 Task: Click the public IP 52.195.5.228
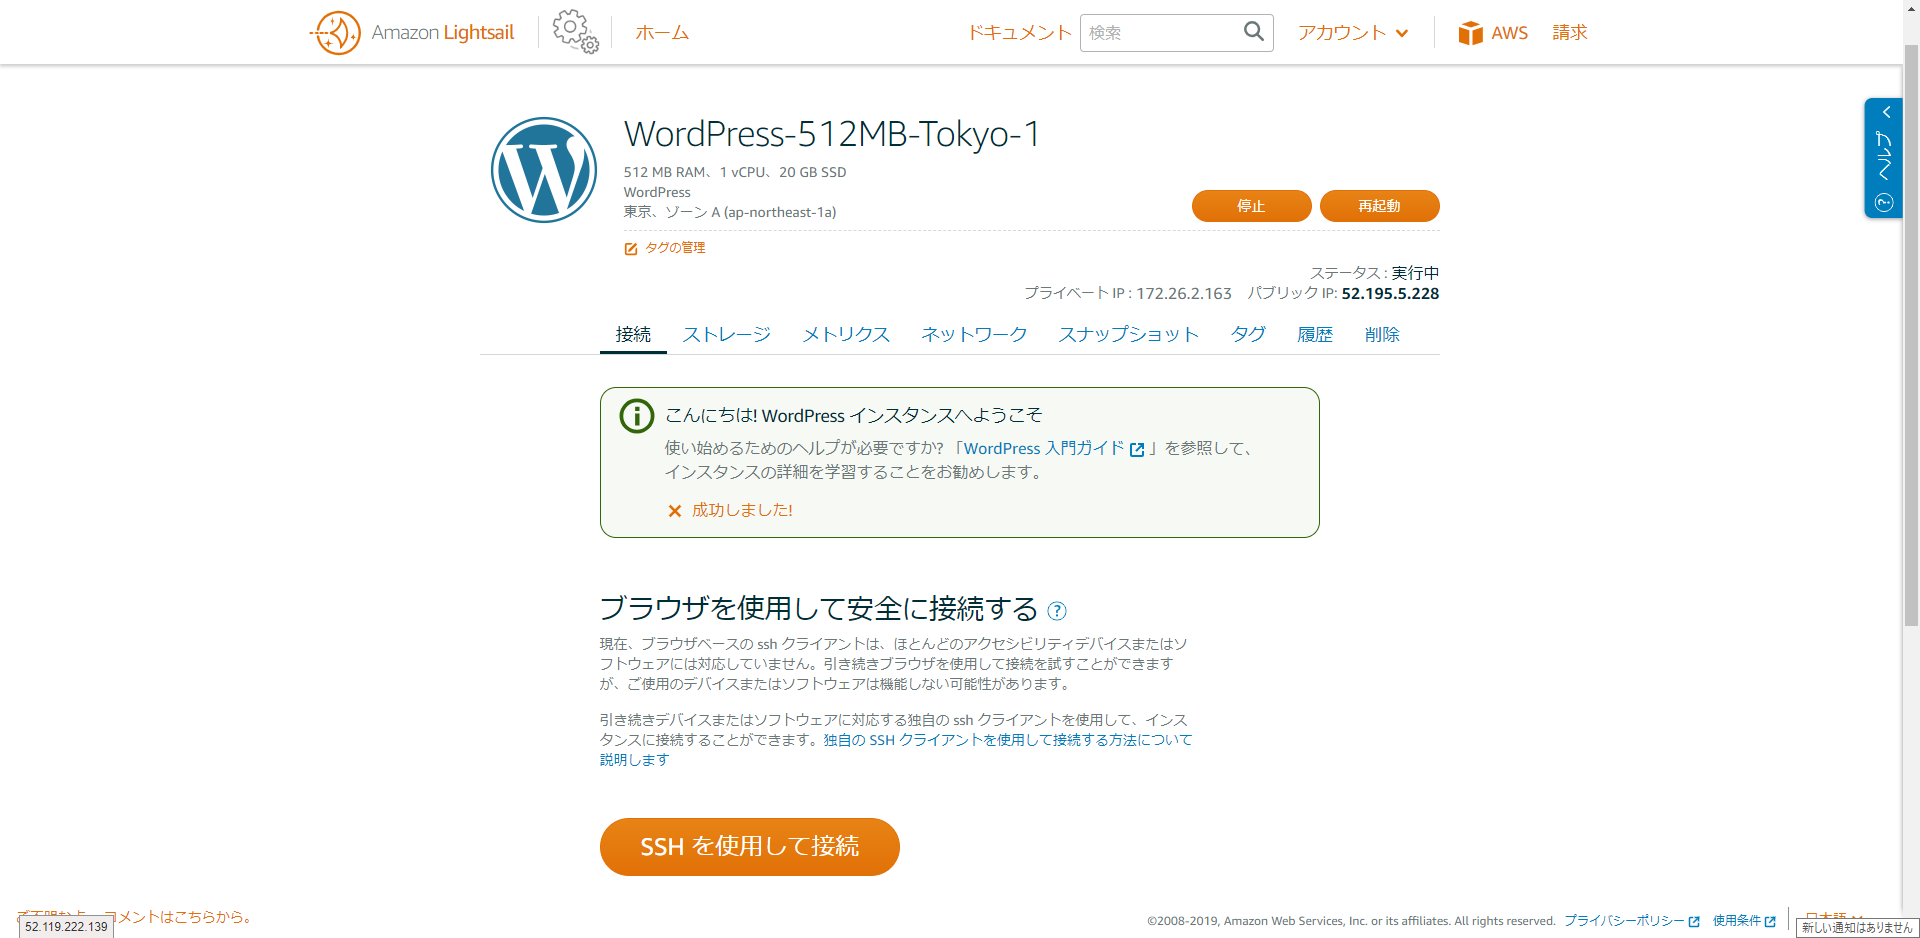[x=1390, y=293]
